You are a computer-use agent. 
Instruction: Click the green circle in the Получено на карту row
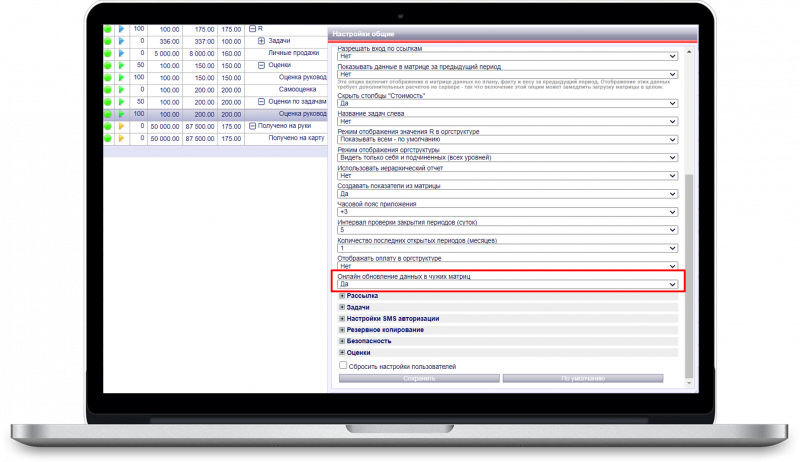coord(108,138)
